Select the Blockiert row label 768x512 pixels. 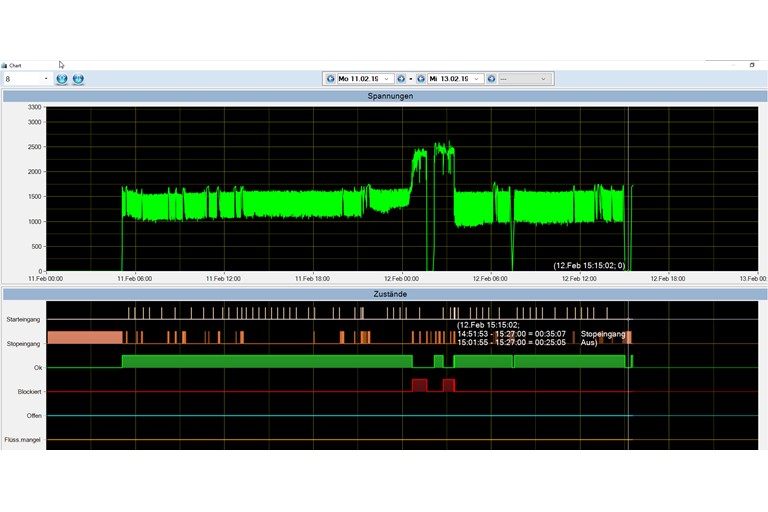tap(29, 391)
